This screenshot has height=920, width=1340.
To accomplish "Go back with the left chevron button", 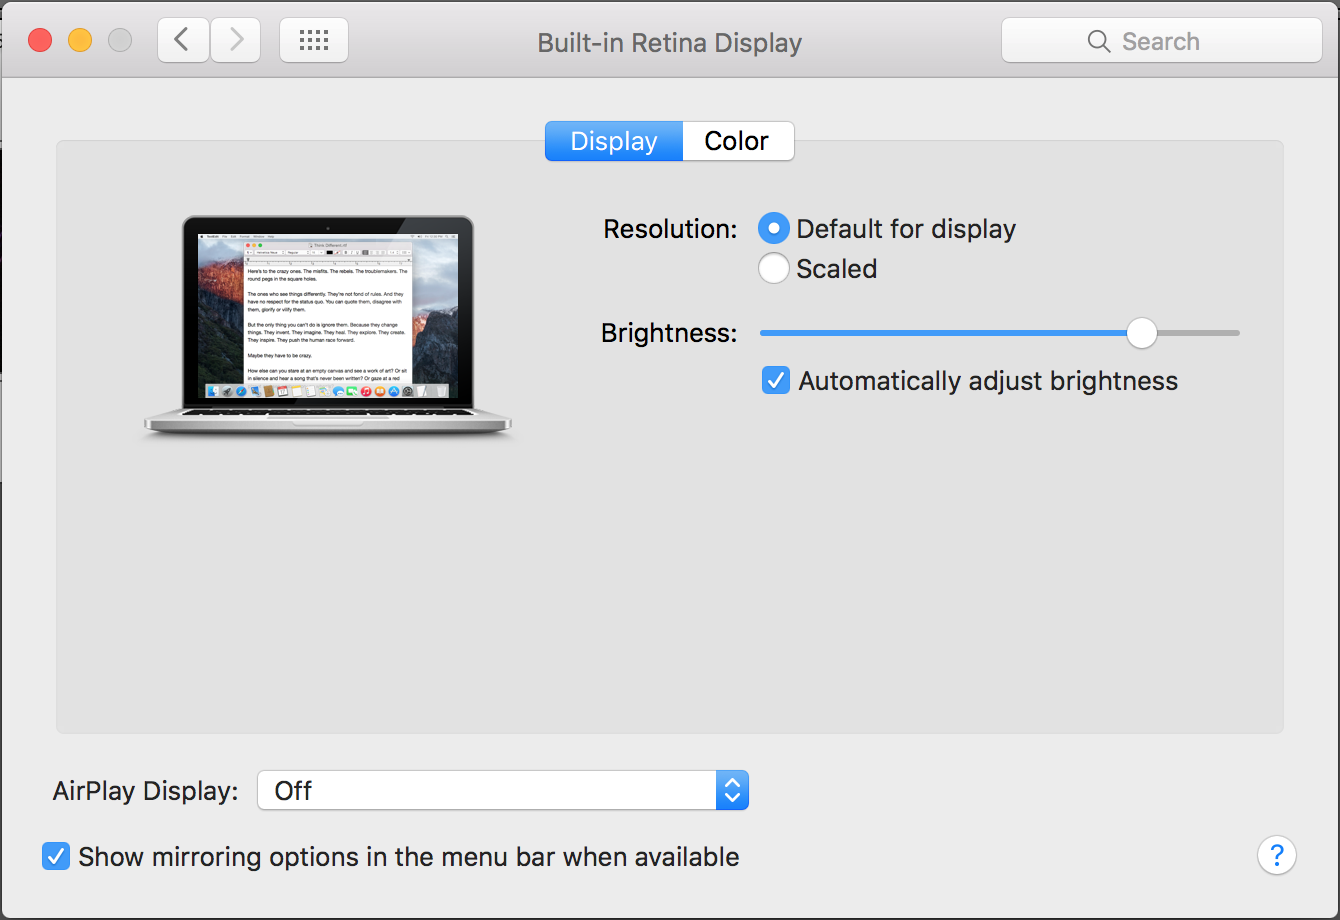I will click(183, 40).
